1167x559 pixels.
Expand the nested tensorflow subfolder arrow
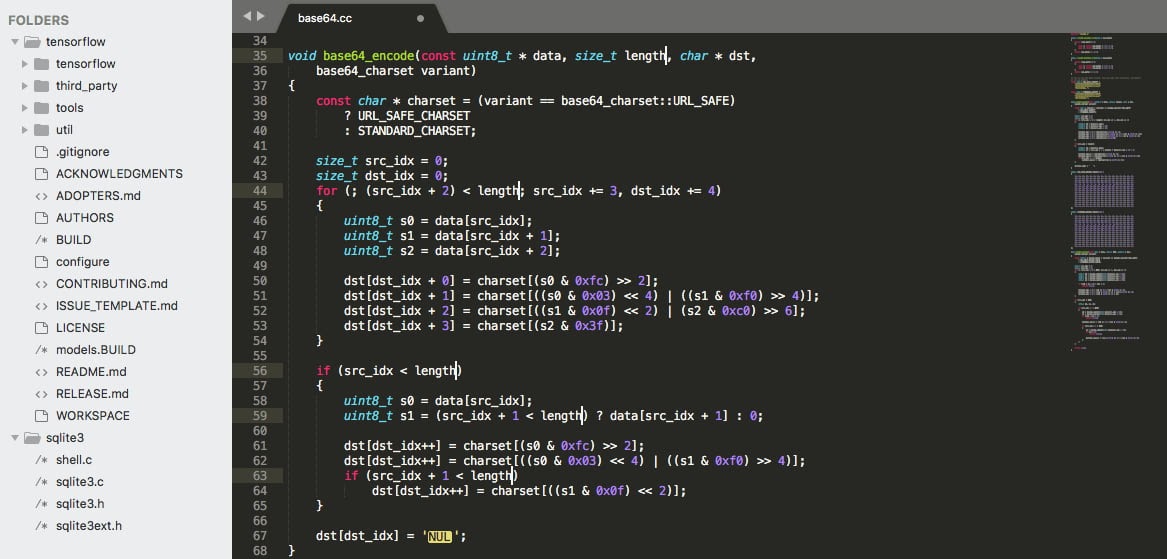[25, 64]
